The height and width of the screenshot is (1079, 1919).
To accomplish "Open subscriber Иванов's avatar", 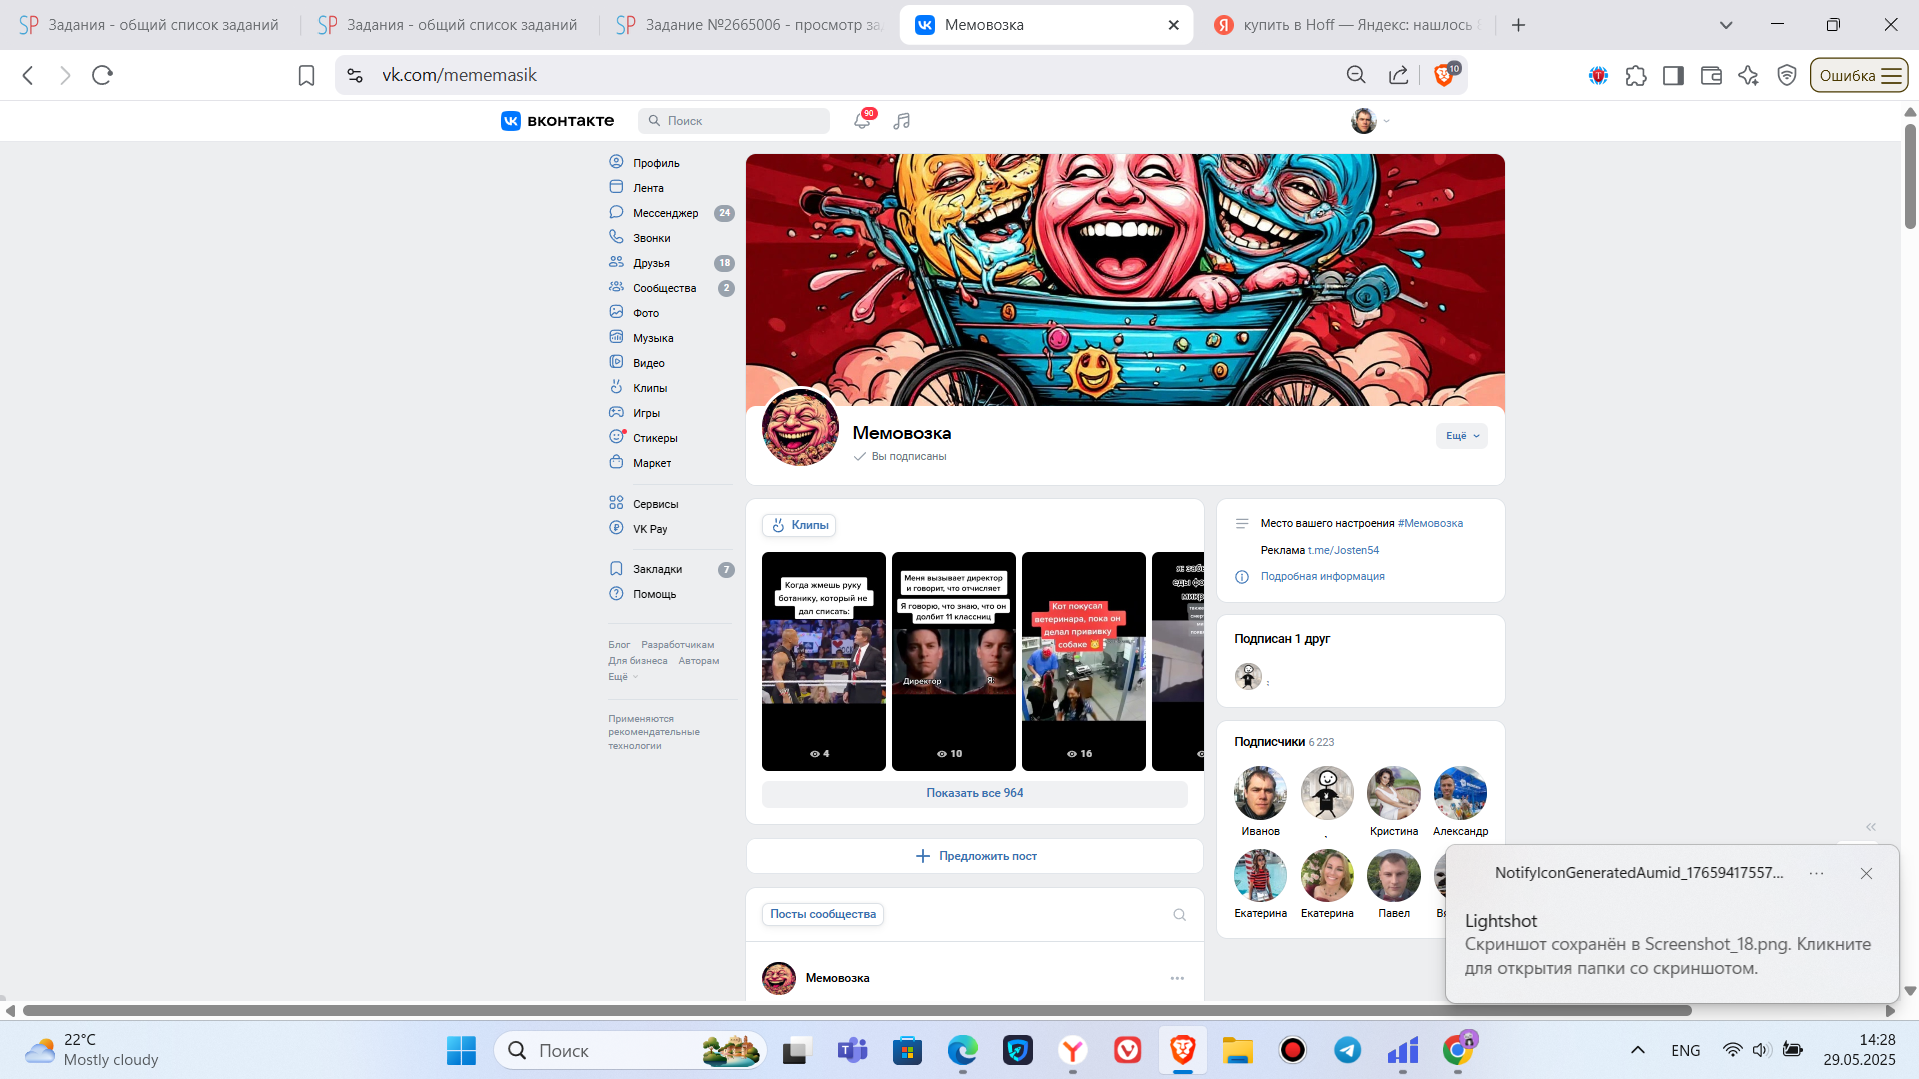I will tap(1260, 793).
